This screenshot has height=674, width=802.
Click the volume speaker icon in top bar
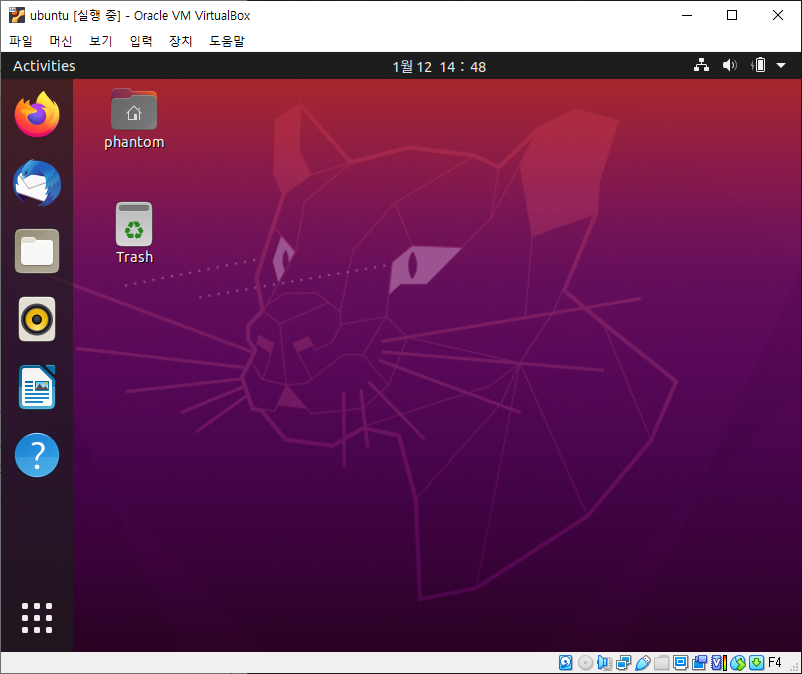pyautogui.click(x=729, y=65)
